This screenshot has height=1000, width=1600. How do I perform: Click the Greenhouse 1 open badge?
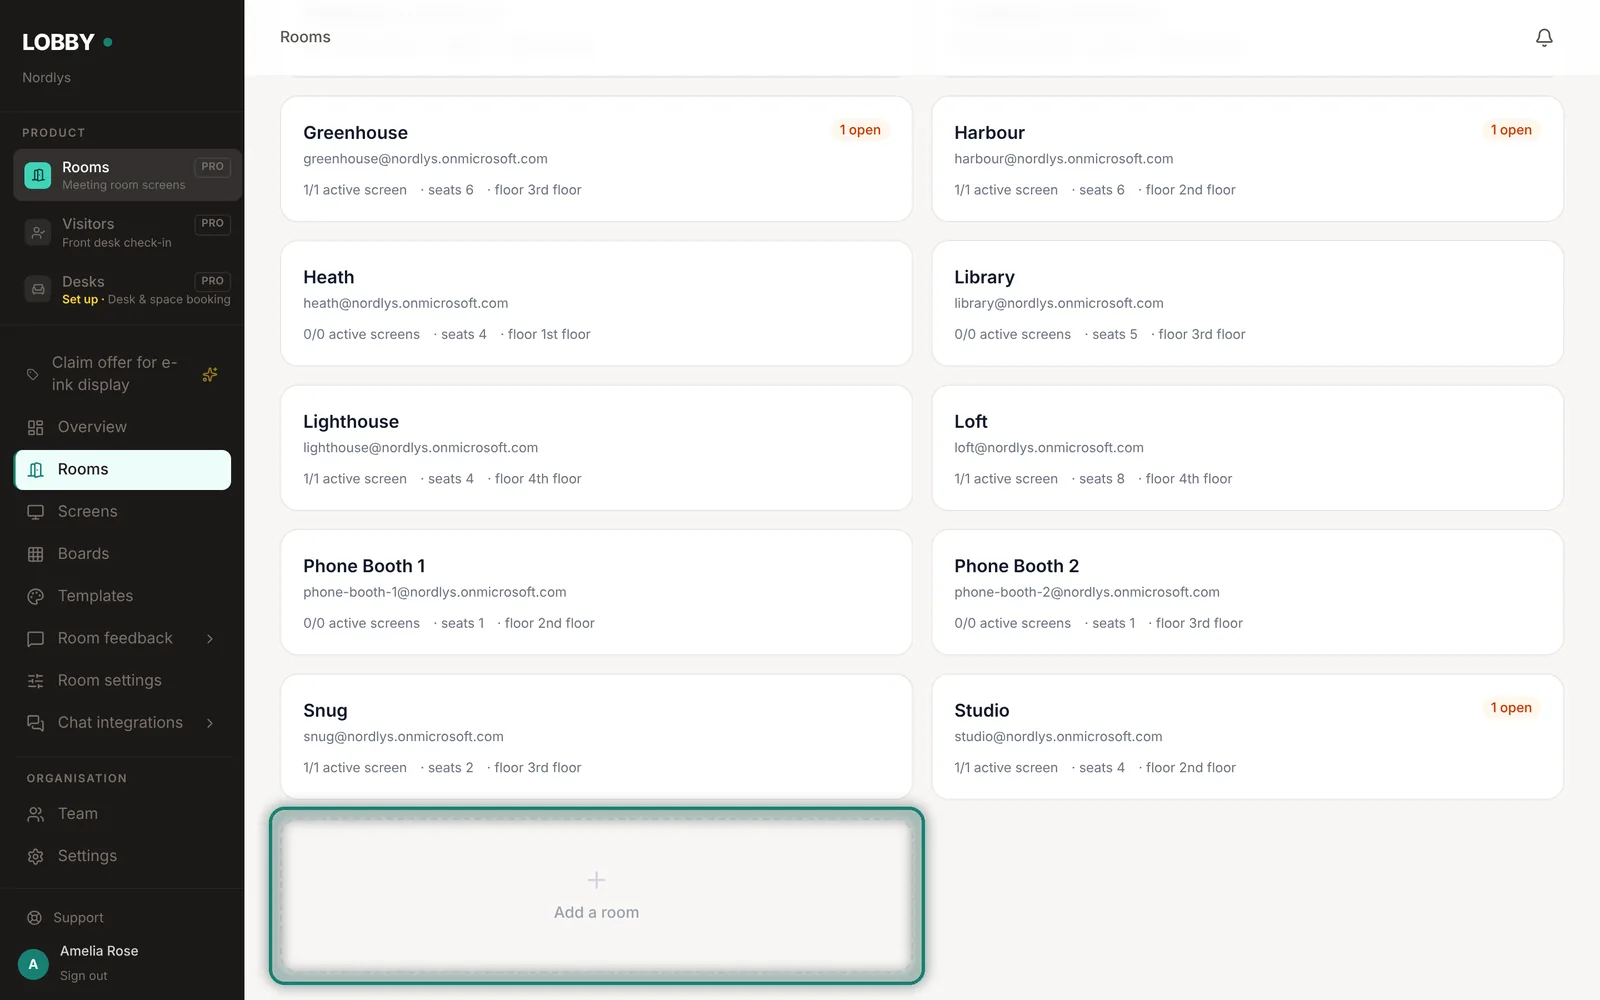[860, 130]
